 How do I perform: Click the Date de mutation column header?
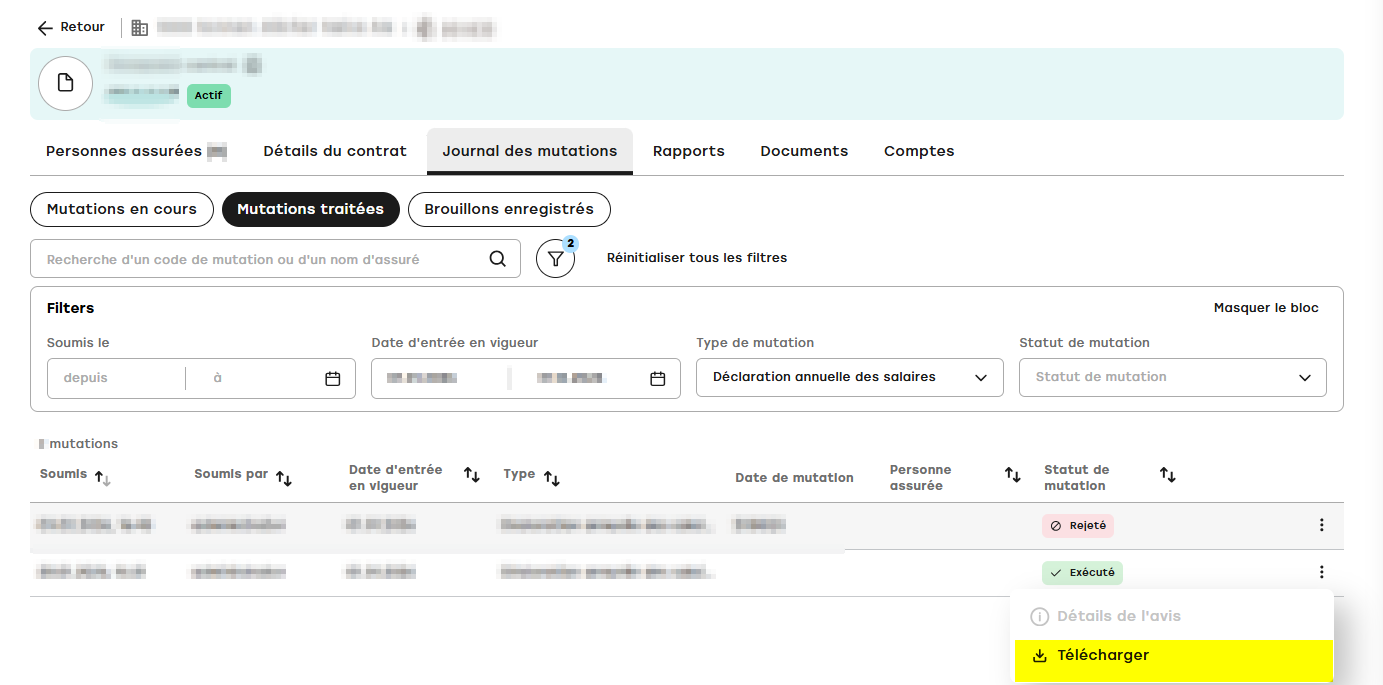pyautogui.click(x=794, y=478)
